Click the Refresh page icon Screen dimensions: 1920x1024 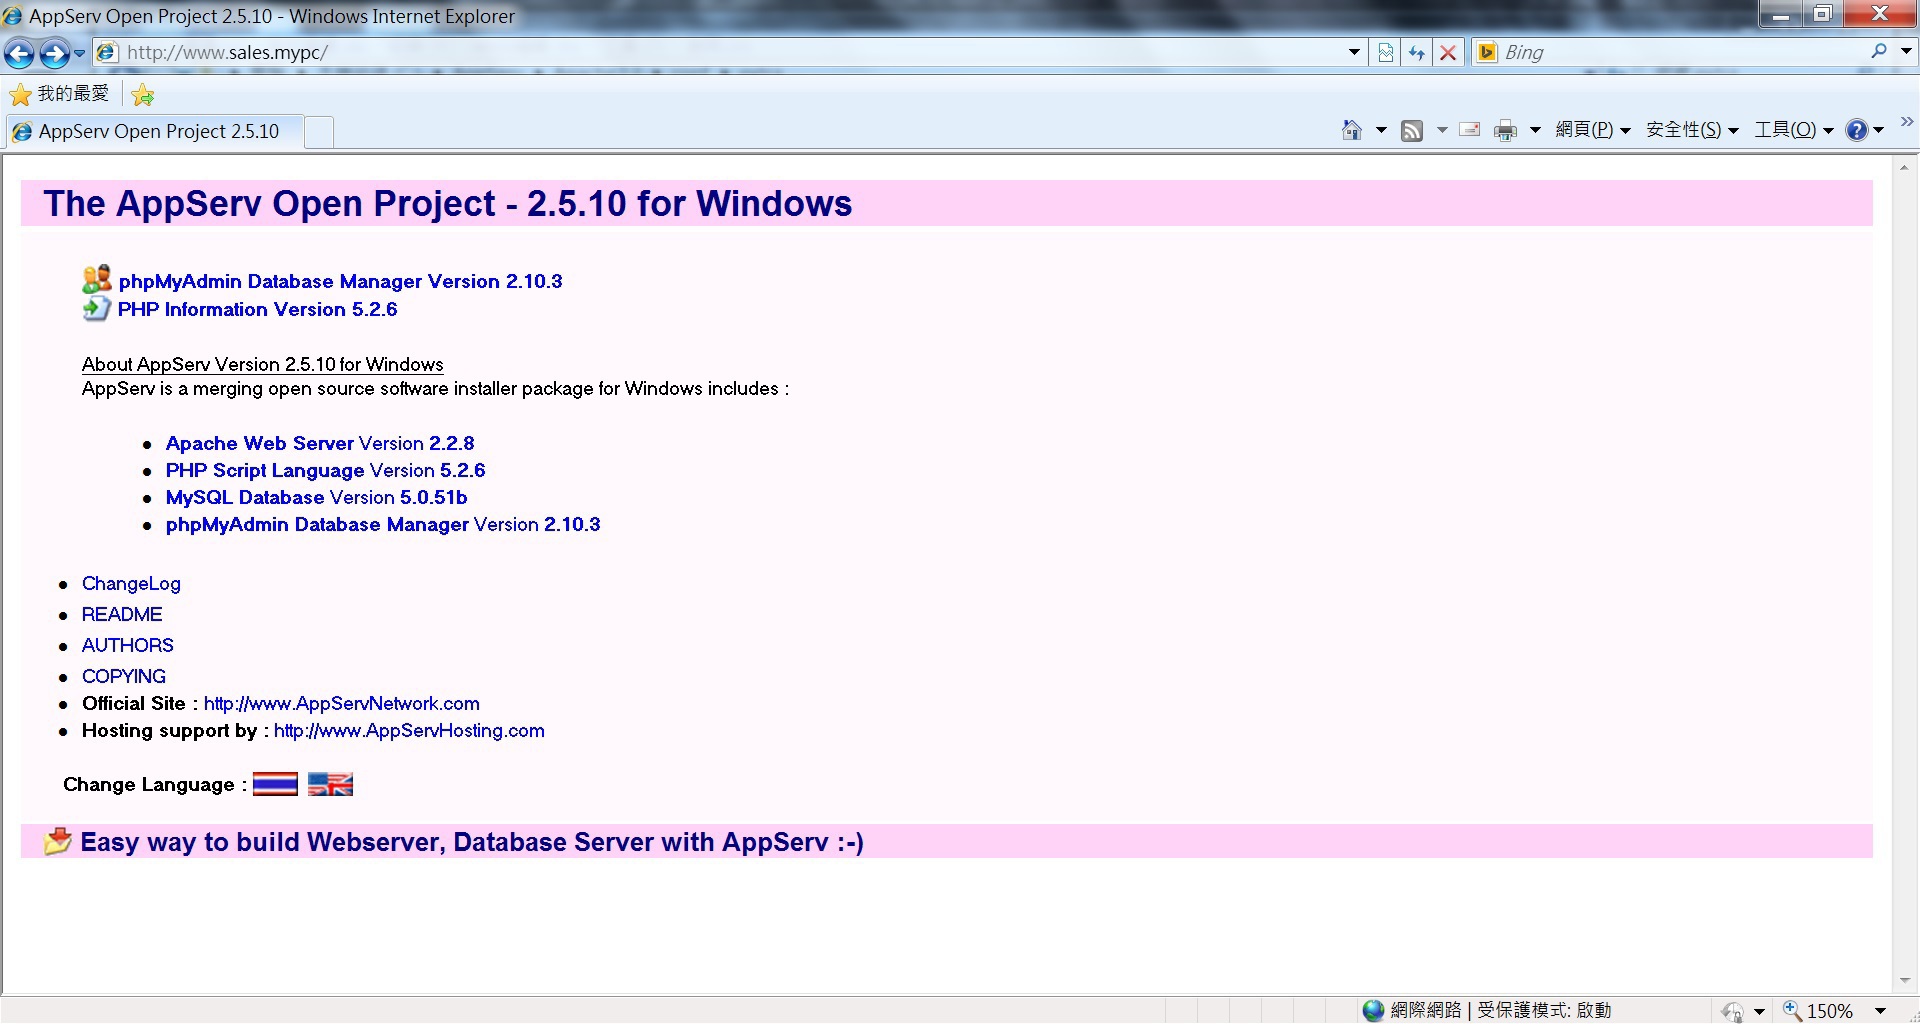1417,52
